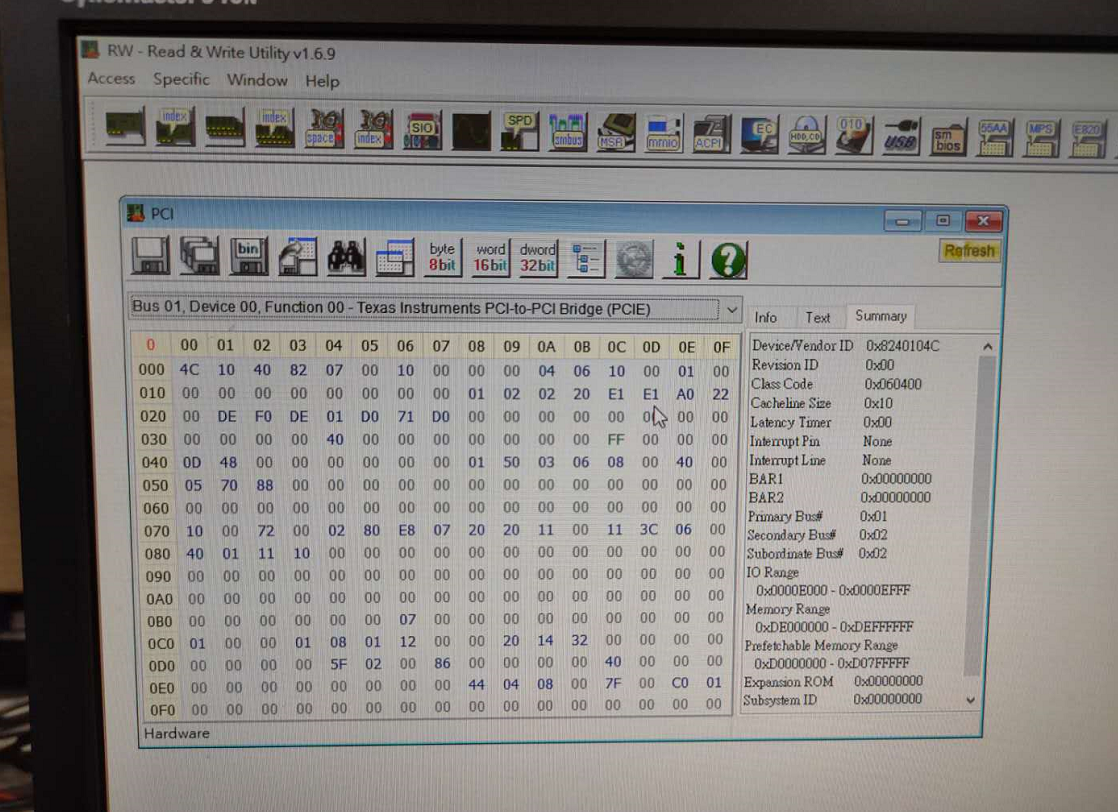
Task: Click the greyed-out gear icon
Action: [633, 259]
